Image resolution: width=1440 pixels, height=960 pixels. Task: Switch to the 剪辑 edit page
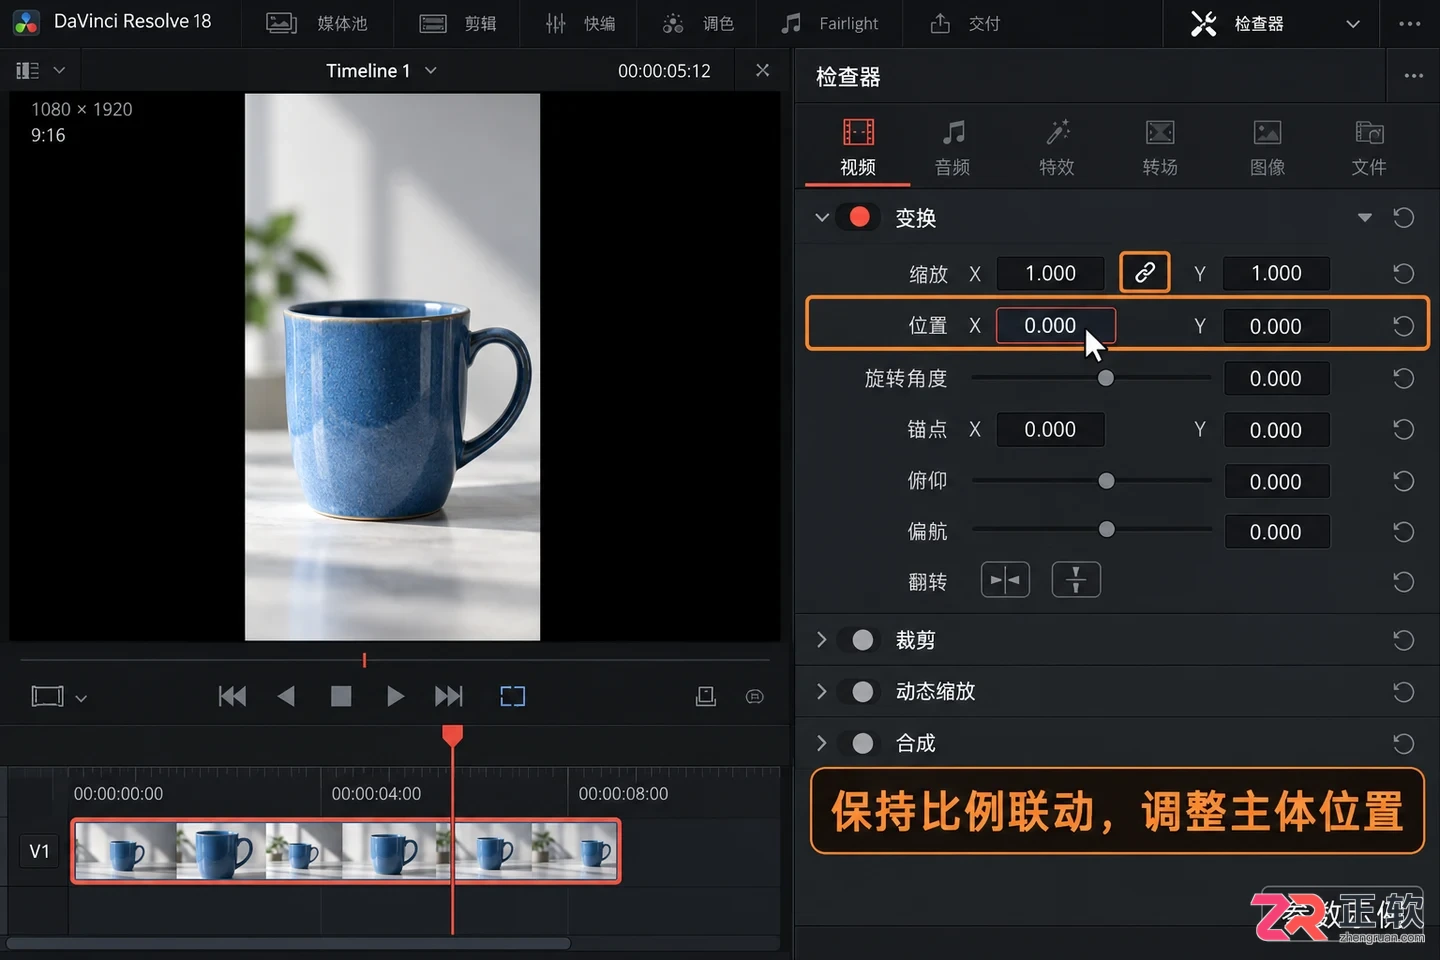pyautogui.click(x=457, y=23)
